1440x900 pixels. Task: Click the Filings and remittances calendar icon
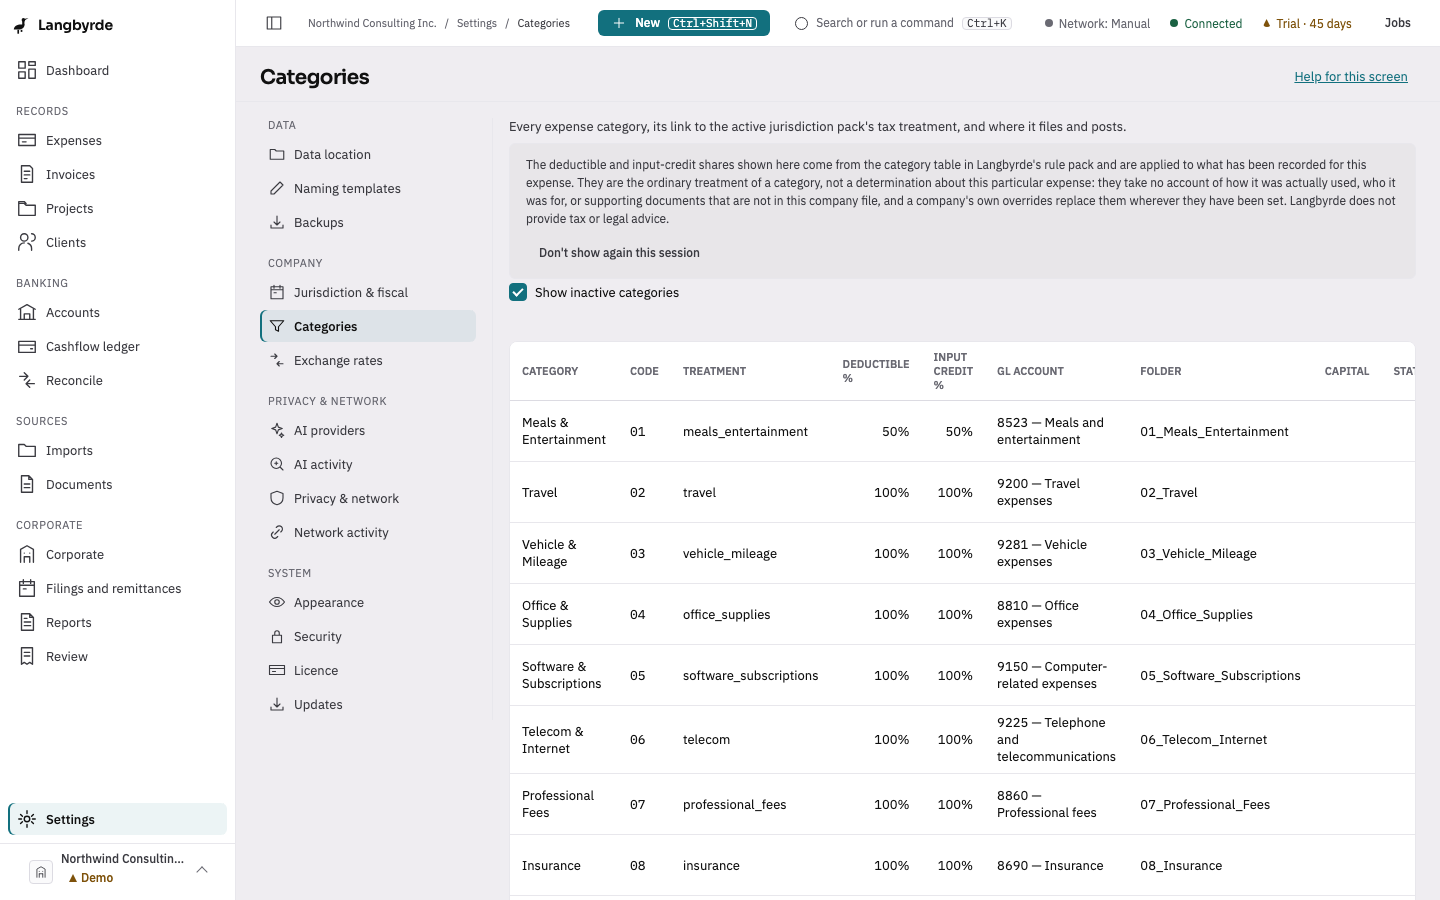(27, 588)
